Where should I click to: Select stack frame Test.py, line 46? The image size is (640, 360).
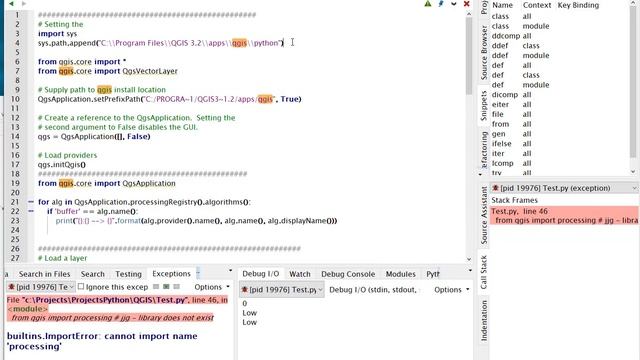point(564,216)
